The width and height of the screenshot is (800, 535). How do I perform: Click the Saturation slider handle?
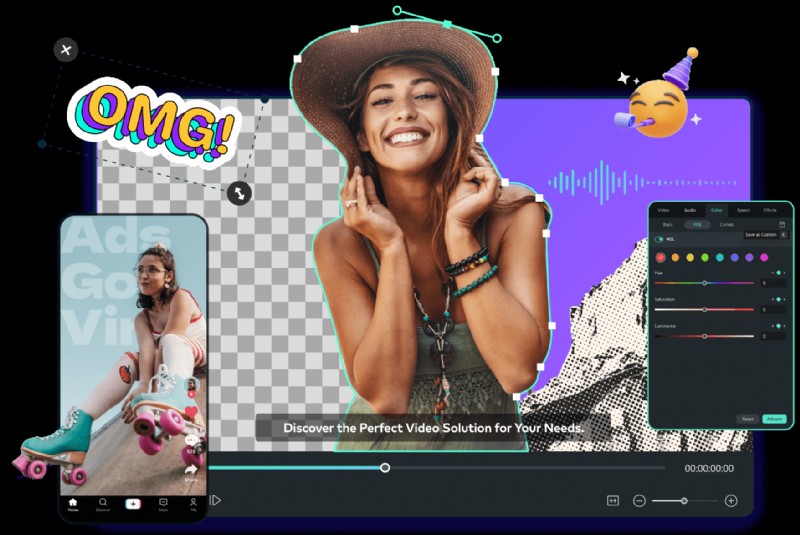[x=705, y=310]
